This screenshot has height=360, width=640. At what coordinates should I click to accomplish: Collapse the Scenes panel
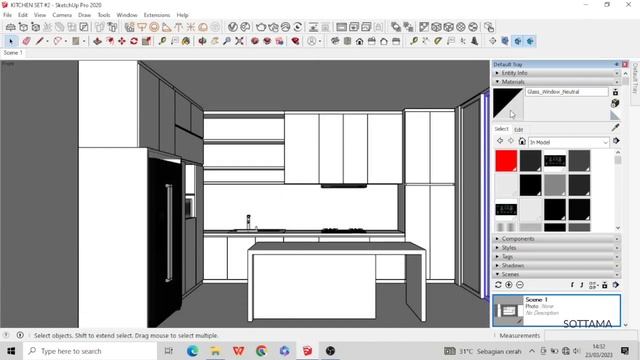[x=556, y=274]
